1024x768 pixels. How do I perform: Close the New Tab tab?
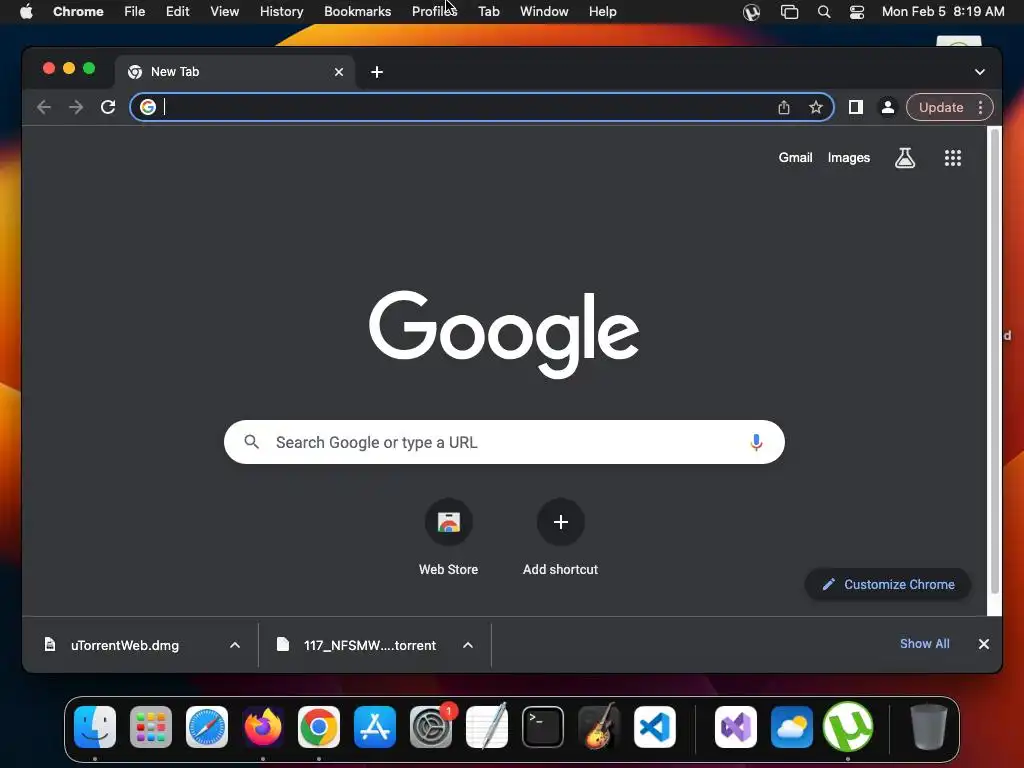coord(339,72)
